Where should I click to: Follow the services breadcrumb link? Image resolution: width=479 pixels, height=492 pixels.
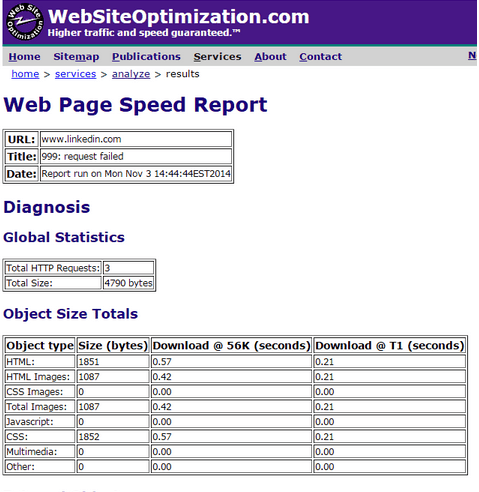pyautogui.click(x=75, y=74)
